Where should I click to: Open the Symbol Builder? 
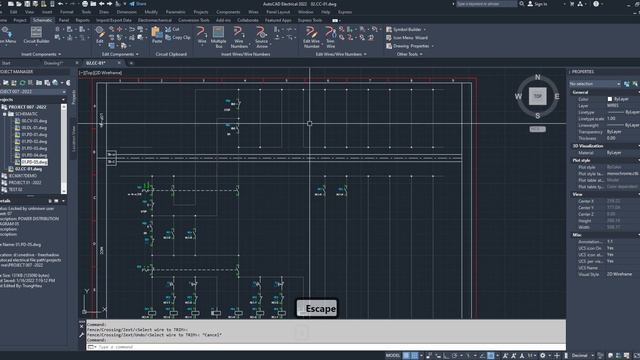coord(404,29)
